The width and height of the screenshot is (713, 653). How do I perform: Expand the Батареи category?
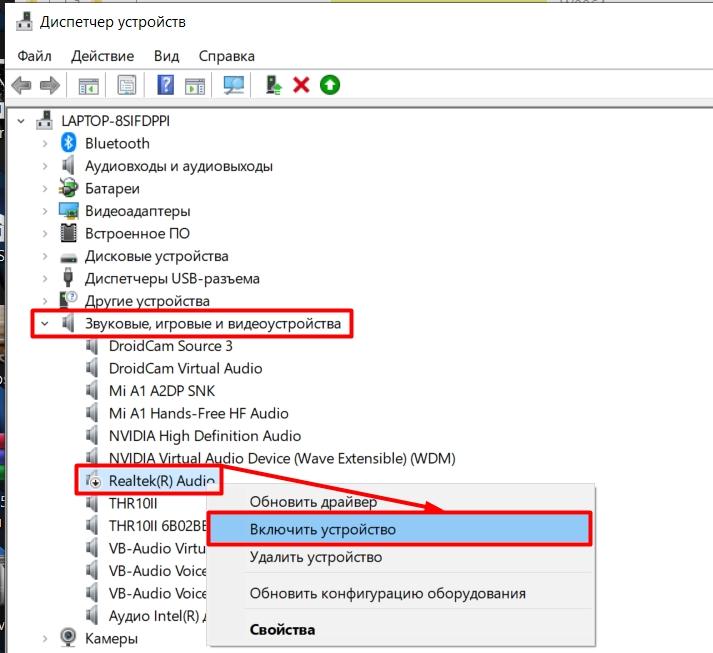[x=45, y=188]
